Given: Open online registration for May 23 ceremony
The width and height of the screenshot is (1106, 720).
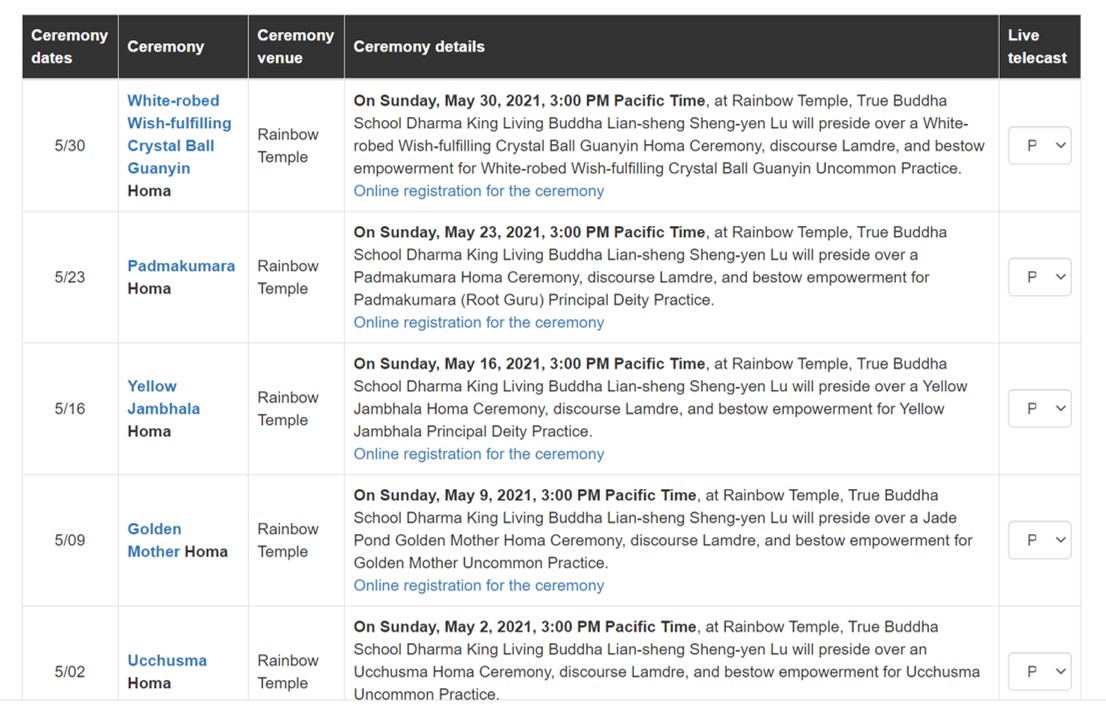Looking at the screenshot, I should [x=479, y=322].
